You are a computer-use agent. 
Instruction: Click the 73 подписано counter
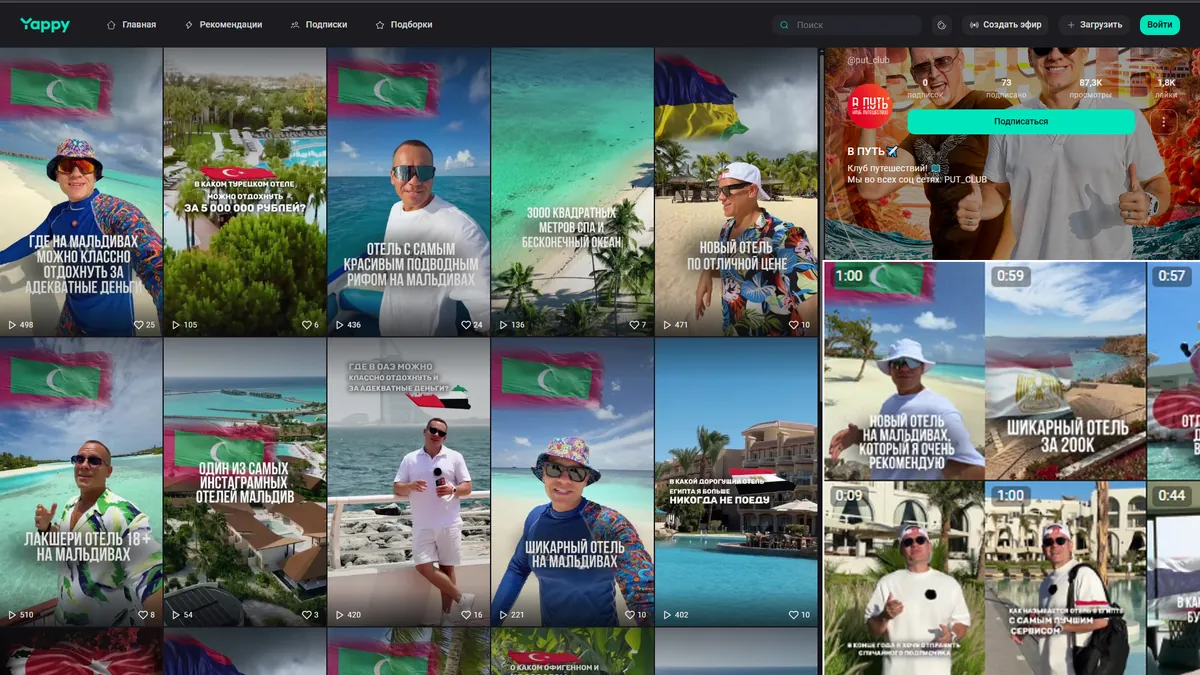1006,88
